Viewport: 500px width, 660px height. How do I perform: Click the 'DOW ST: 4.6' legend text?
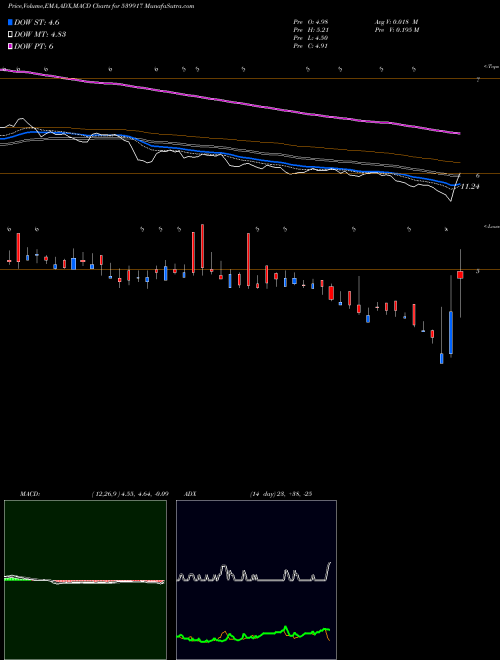click(37, 23)
